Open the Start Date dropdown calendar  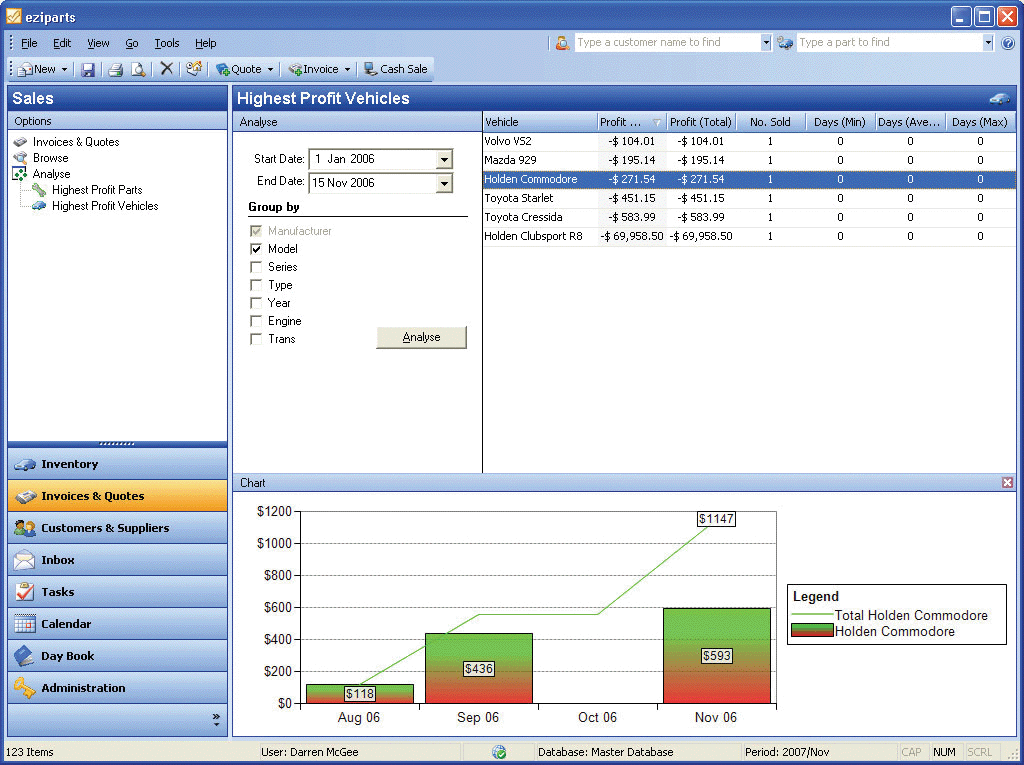coord(444,159)
